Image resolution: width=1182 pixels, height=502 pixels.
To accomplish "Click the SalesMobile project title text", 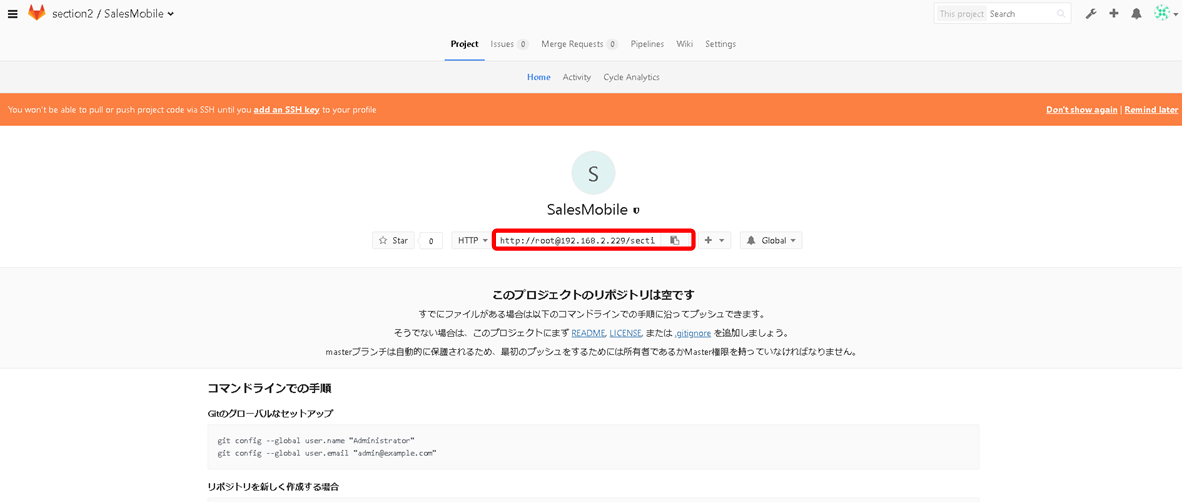I will 587,209.
